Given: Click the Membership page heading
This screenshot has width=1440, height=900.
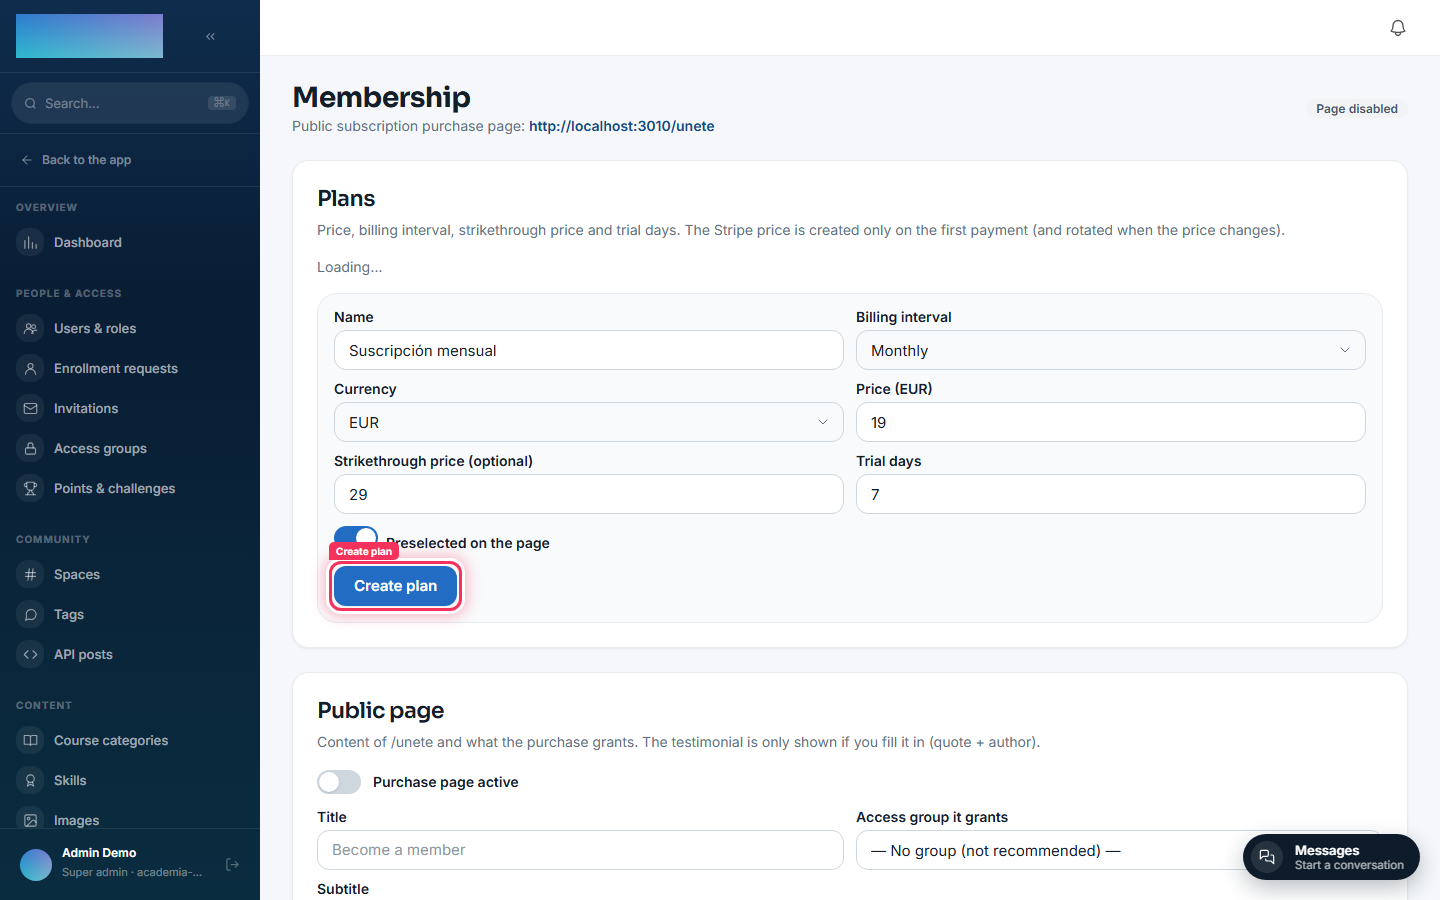Looking at the screenshot, I should point(381,97).
